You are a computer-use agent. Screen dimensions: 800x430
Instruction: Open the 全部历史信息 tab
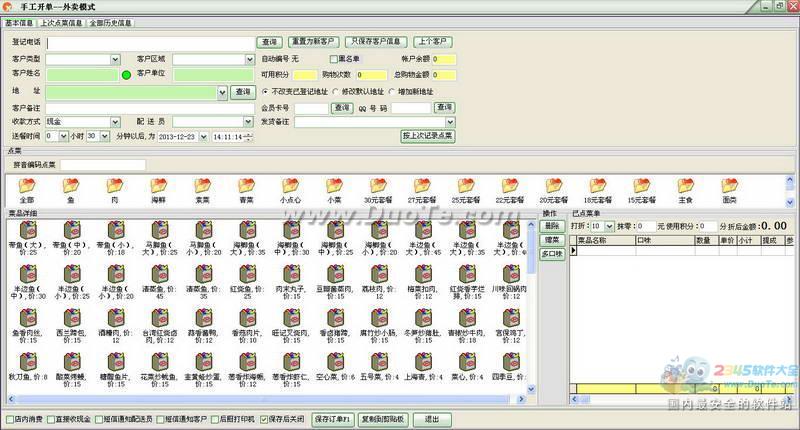tap(110, 21)
